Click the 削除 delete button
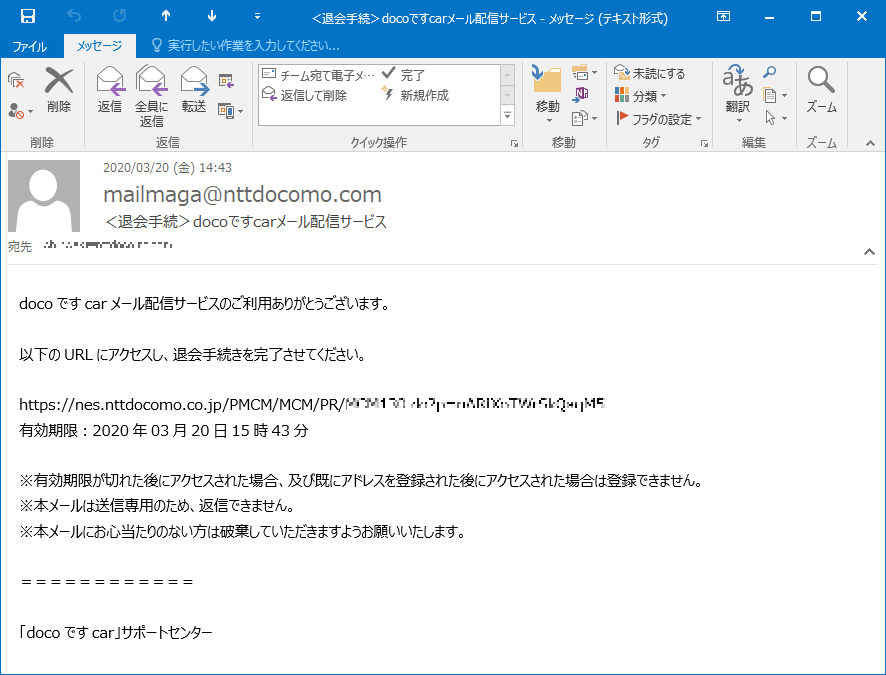Viewport: 886px width, 675px height. 59,90
